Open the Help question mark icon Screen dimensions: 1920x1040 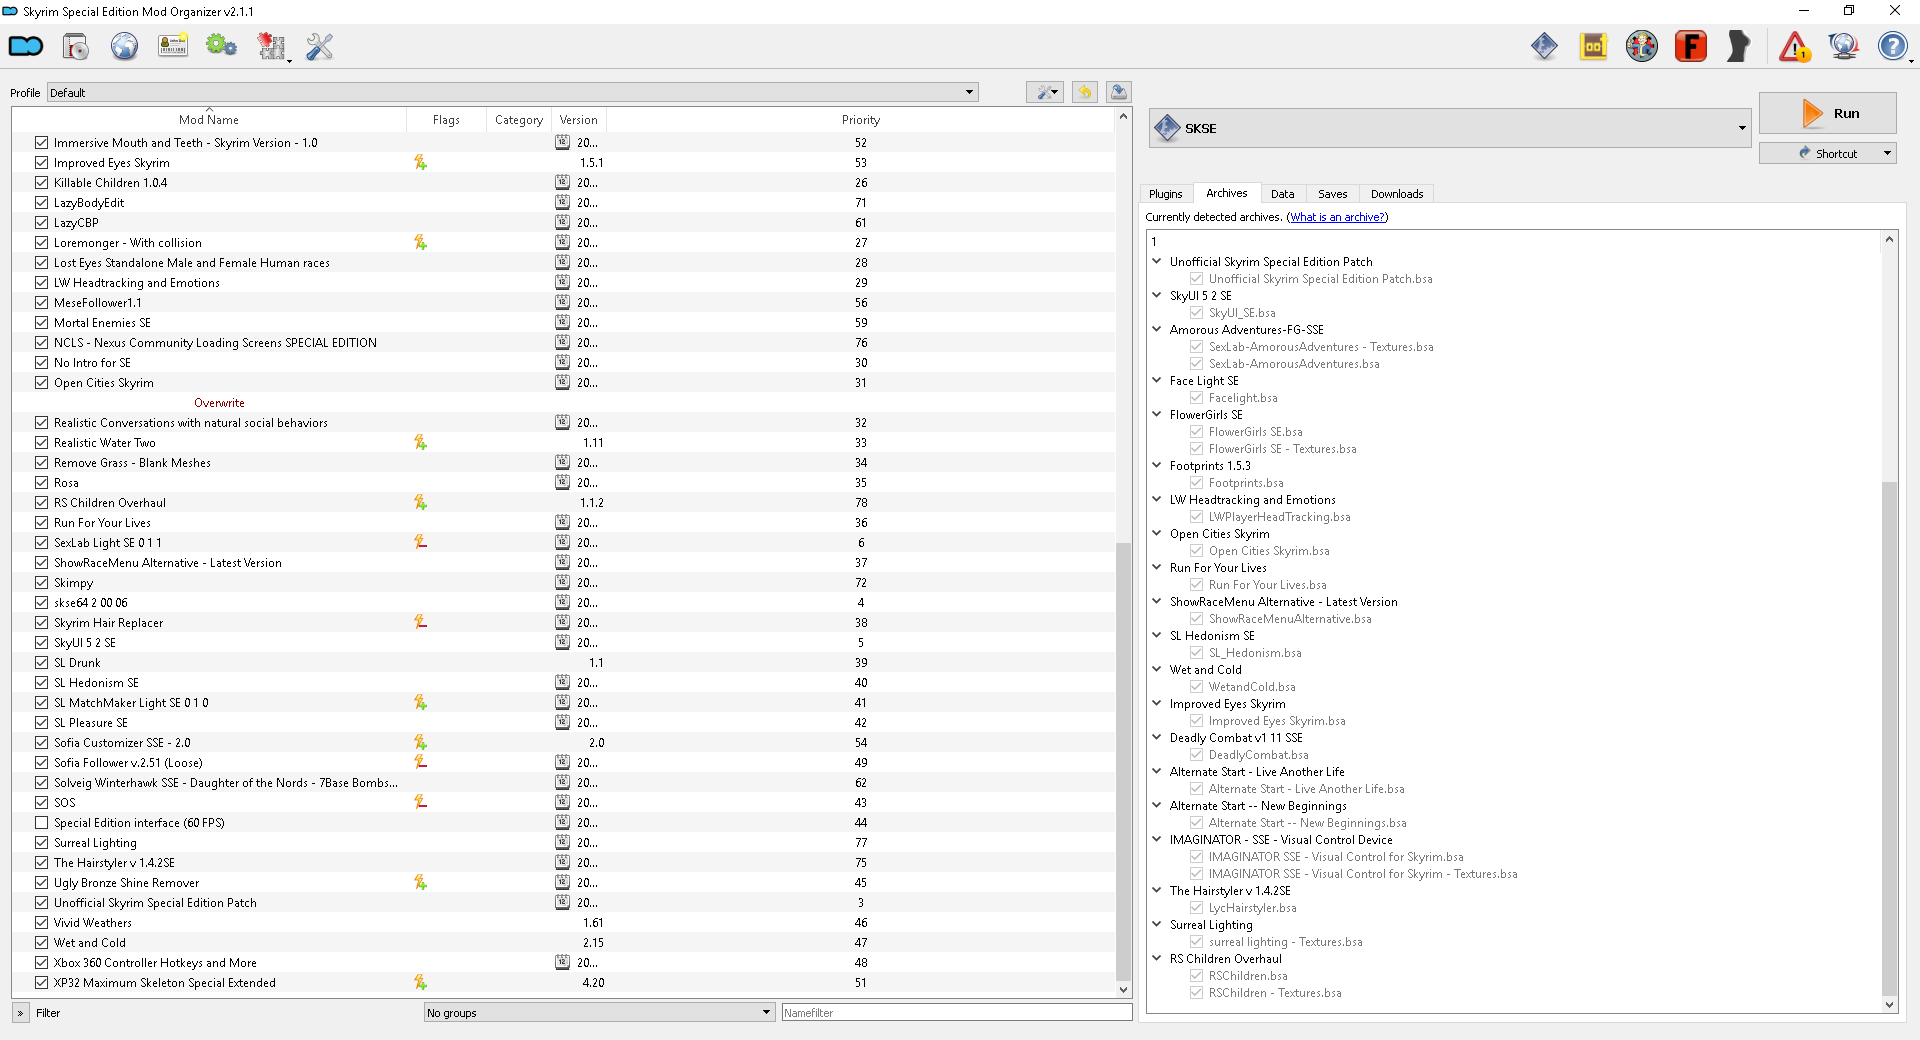pyautogui.click(x=1892, y=46)
